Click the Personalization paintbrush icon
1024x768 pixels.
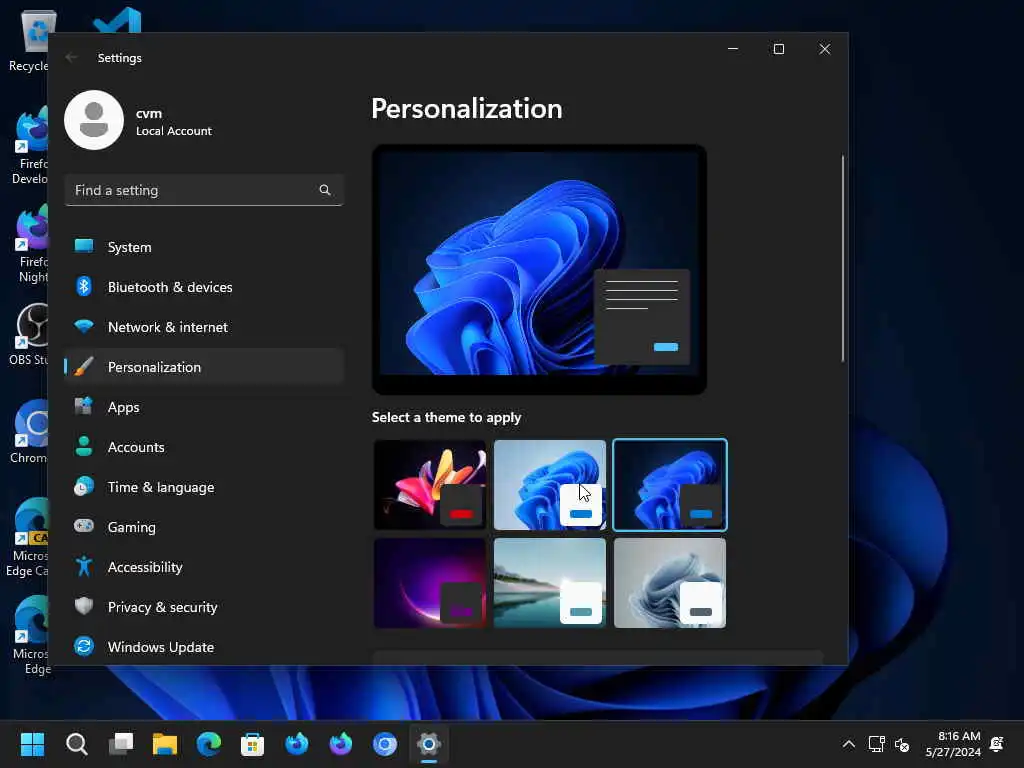(84, 366)
